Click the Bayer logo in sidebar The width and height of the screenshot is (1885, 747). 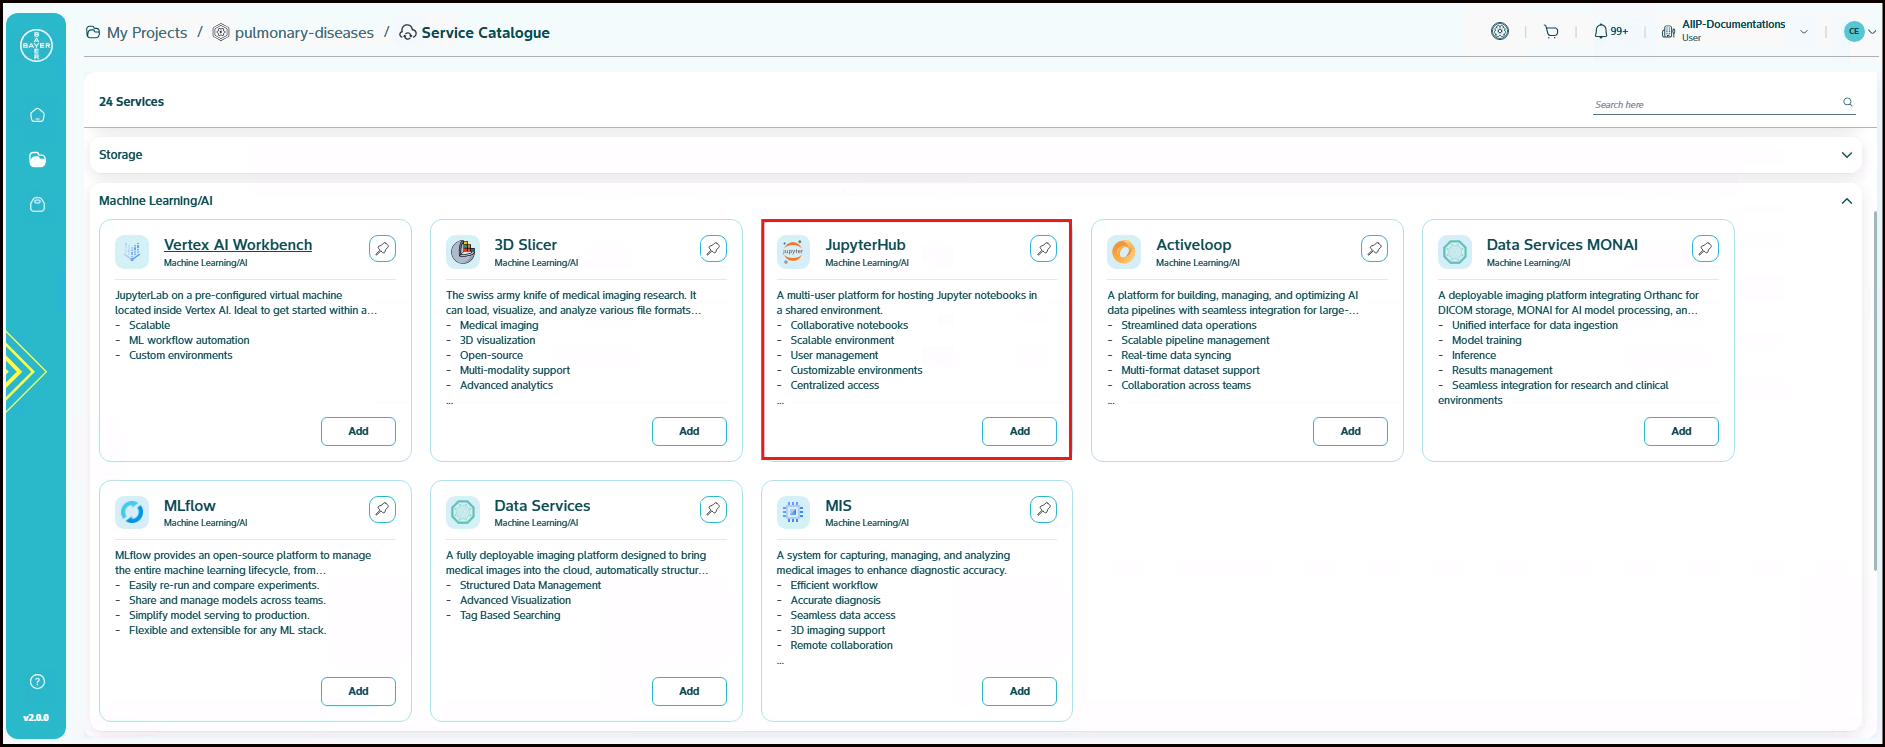coord(36,45)
